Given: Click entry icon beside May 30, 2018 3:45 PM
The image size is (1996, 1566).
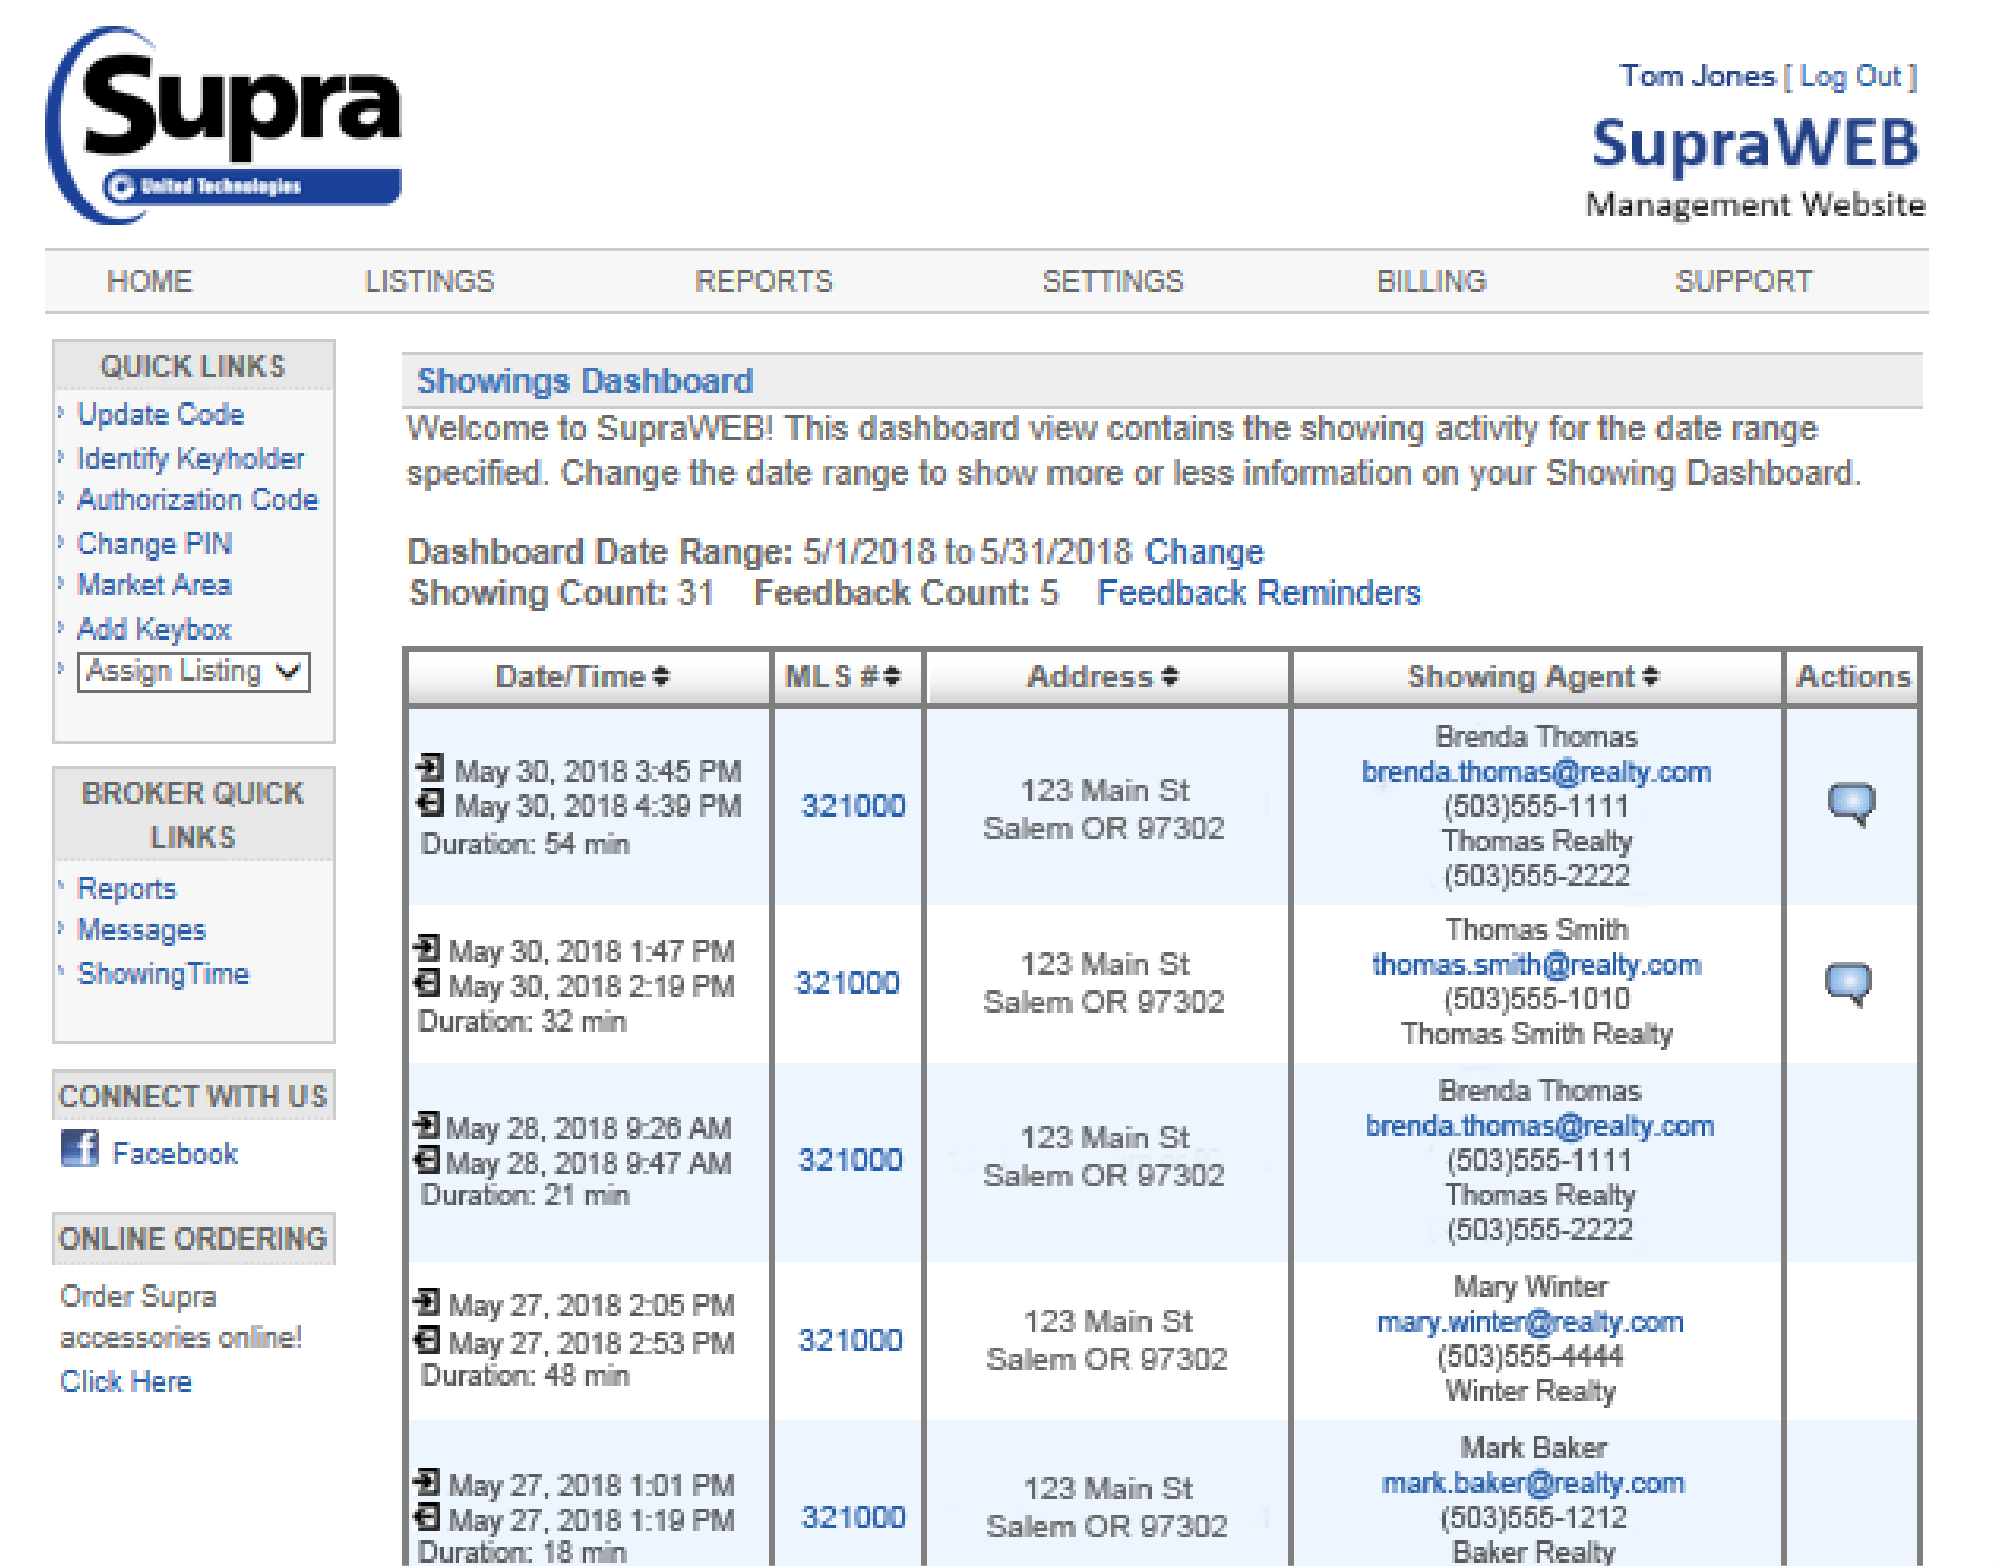Looking at the screenshot, I should (430, 768).
